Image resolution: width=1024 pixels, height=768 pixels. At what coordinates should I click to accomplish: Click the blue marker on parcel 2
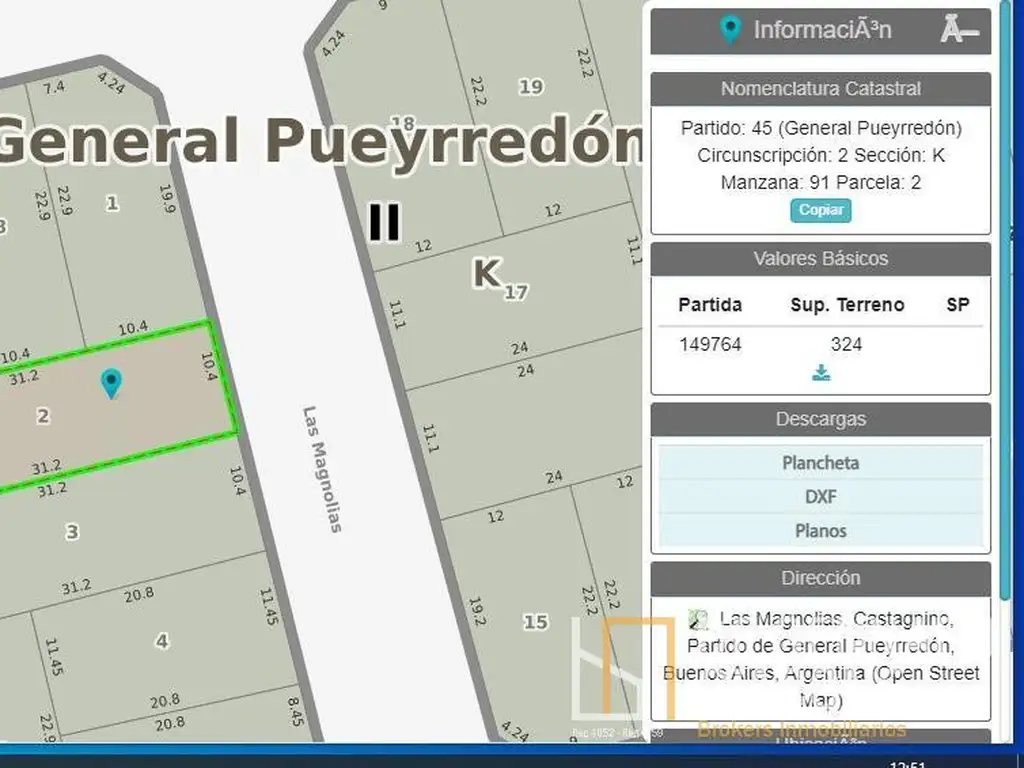[x=111, y=382]
